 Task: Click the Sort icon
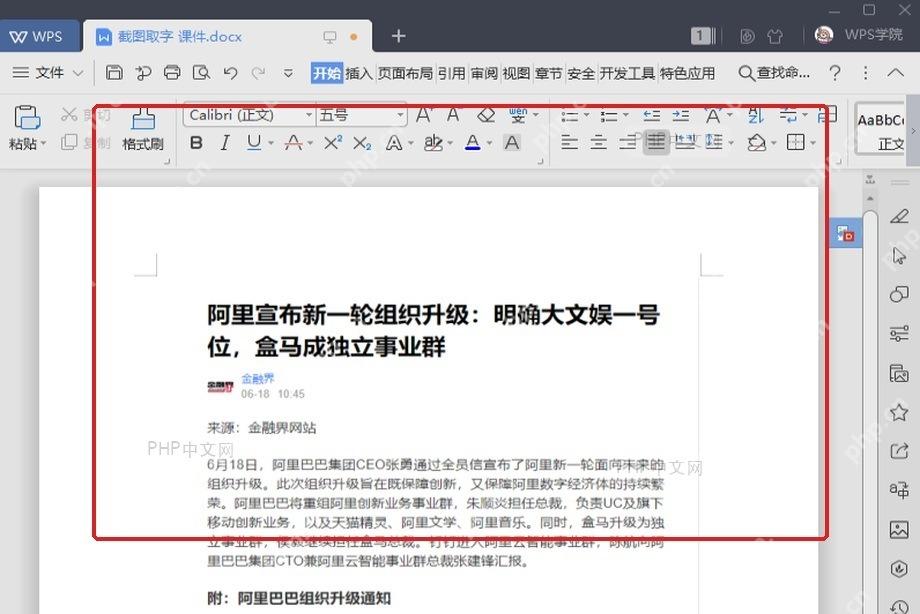coord(756,115)
